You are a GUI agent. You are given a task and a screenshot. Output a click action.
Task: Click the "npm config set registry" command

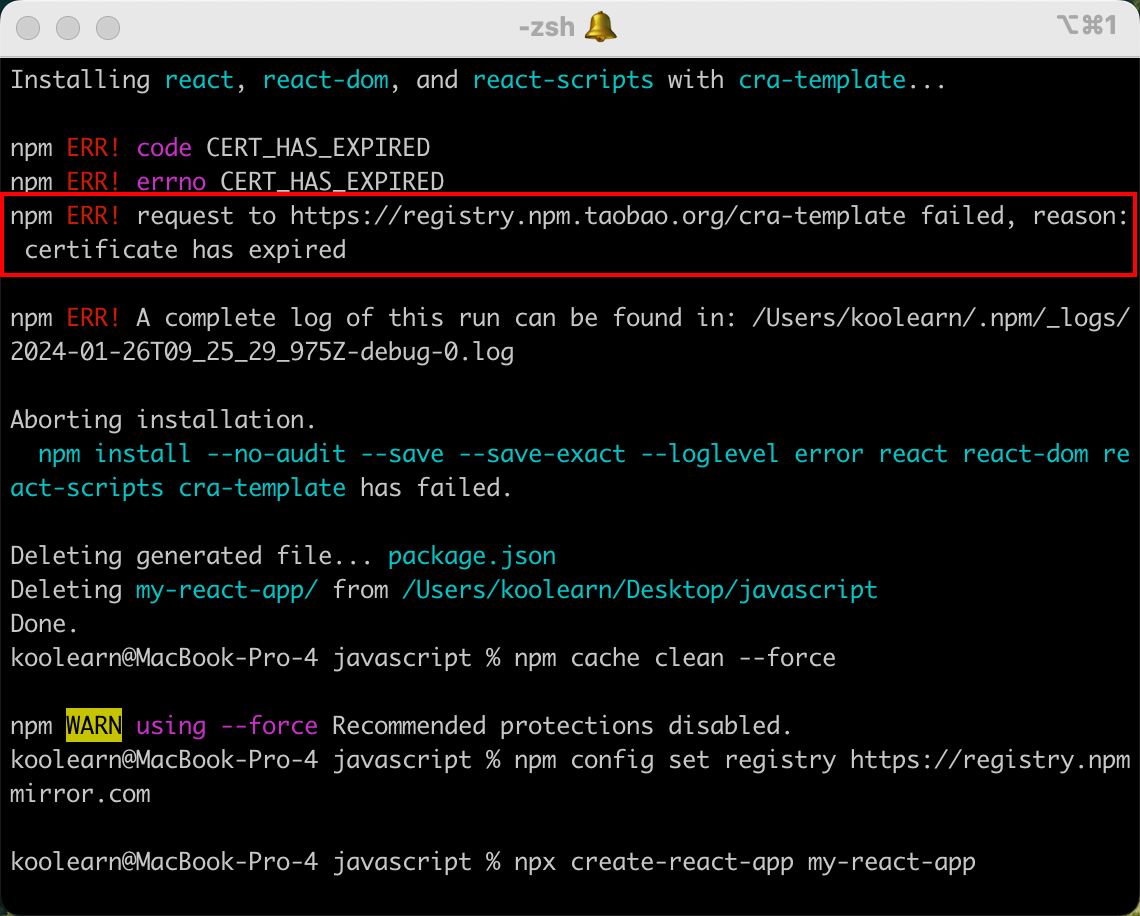coord(675,760)
